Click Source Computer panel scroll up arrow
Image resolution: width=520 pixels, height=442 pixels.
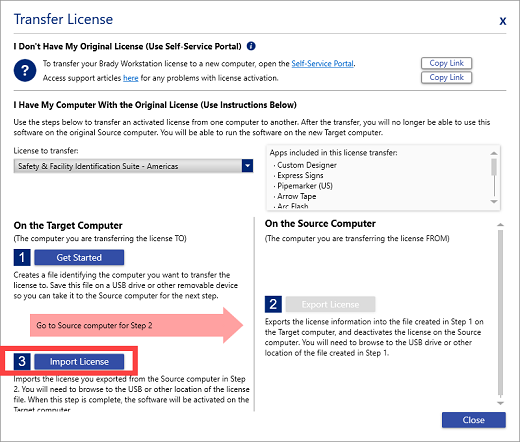(500, 225)
